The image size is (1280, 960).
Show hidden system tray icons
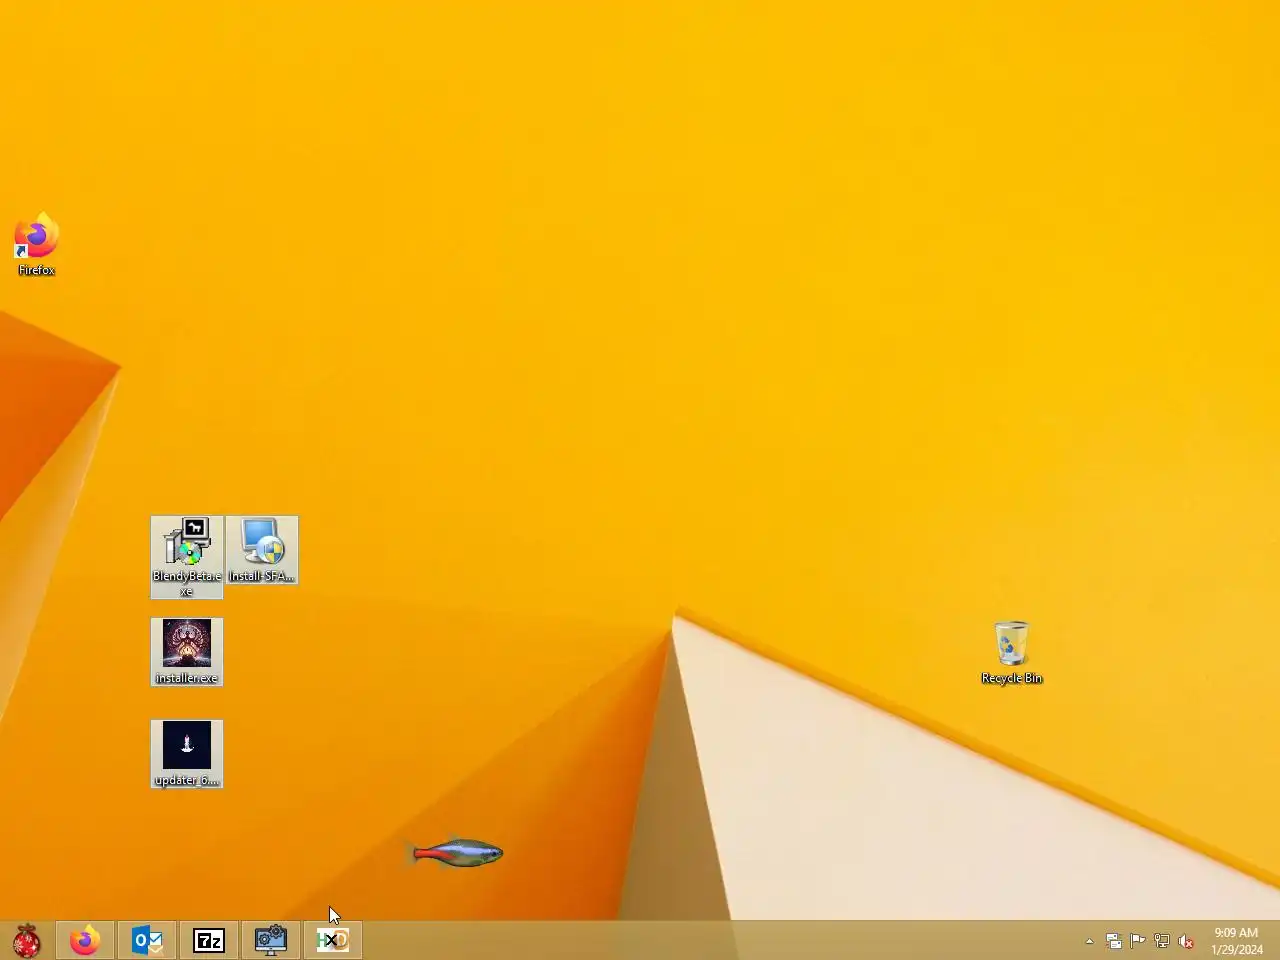[1089, 941]
